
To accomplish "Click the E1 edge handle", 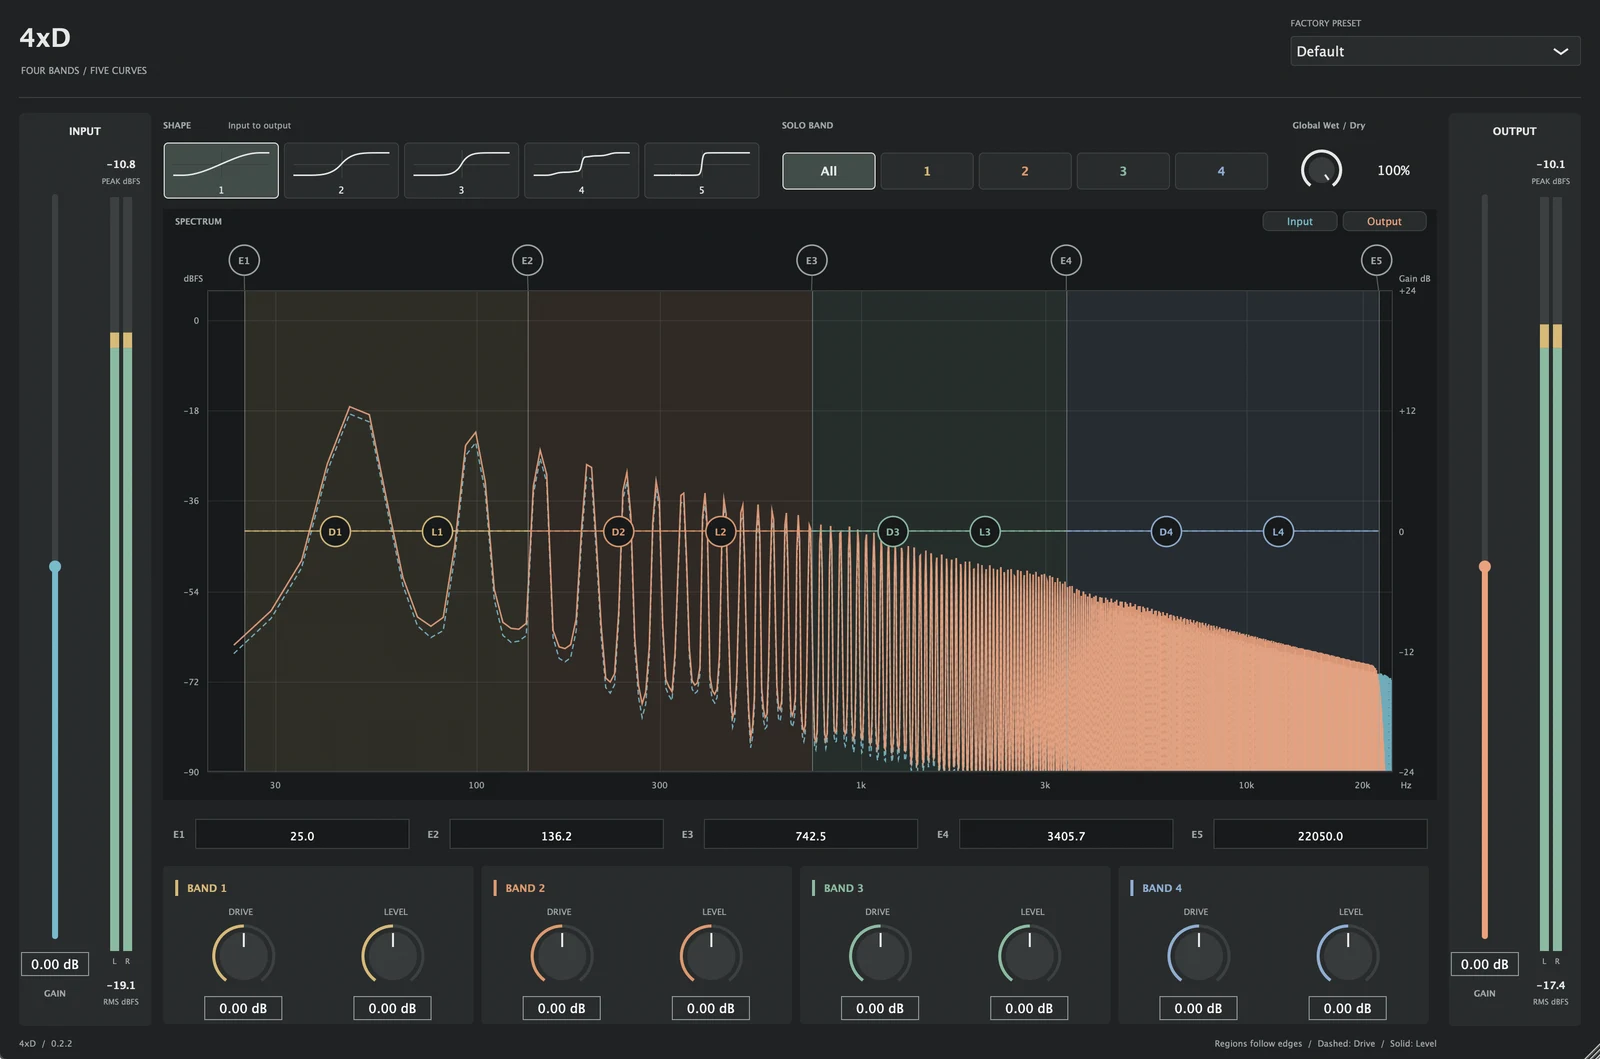I will click(244, 261).
